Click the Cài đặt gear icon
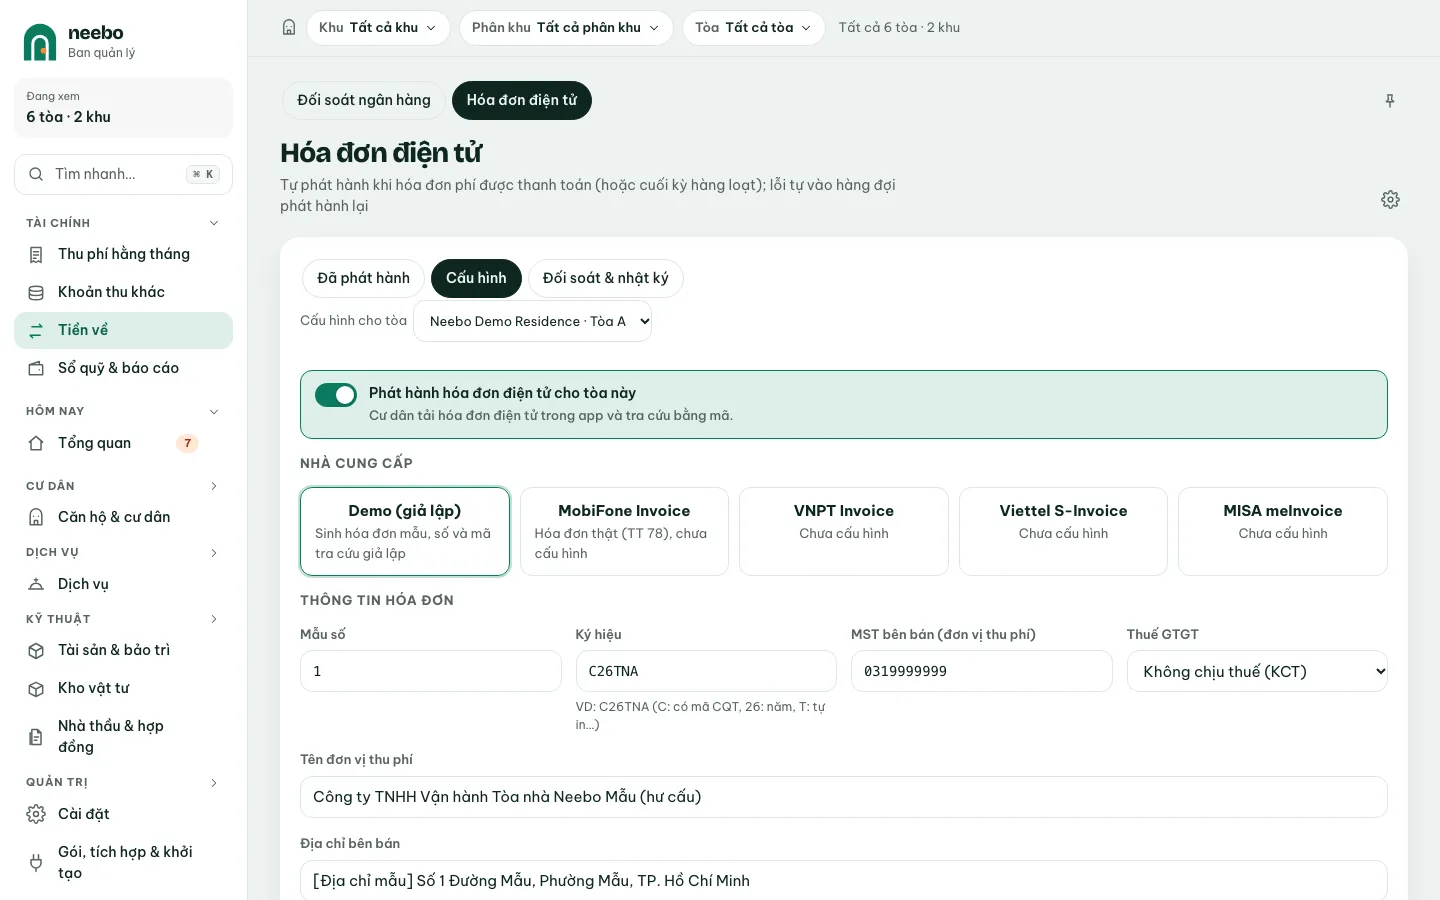Viewport: 1440px width, 900px height. click(x=36, y=814)
